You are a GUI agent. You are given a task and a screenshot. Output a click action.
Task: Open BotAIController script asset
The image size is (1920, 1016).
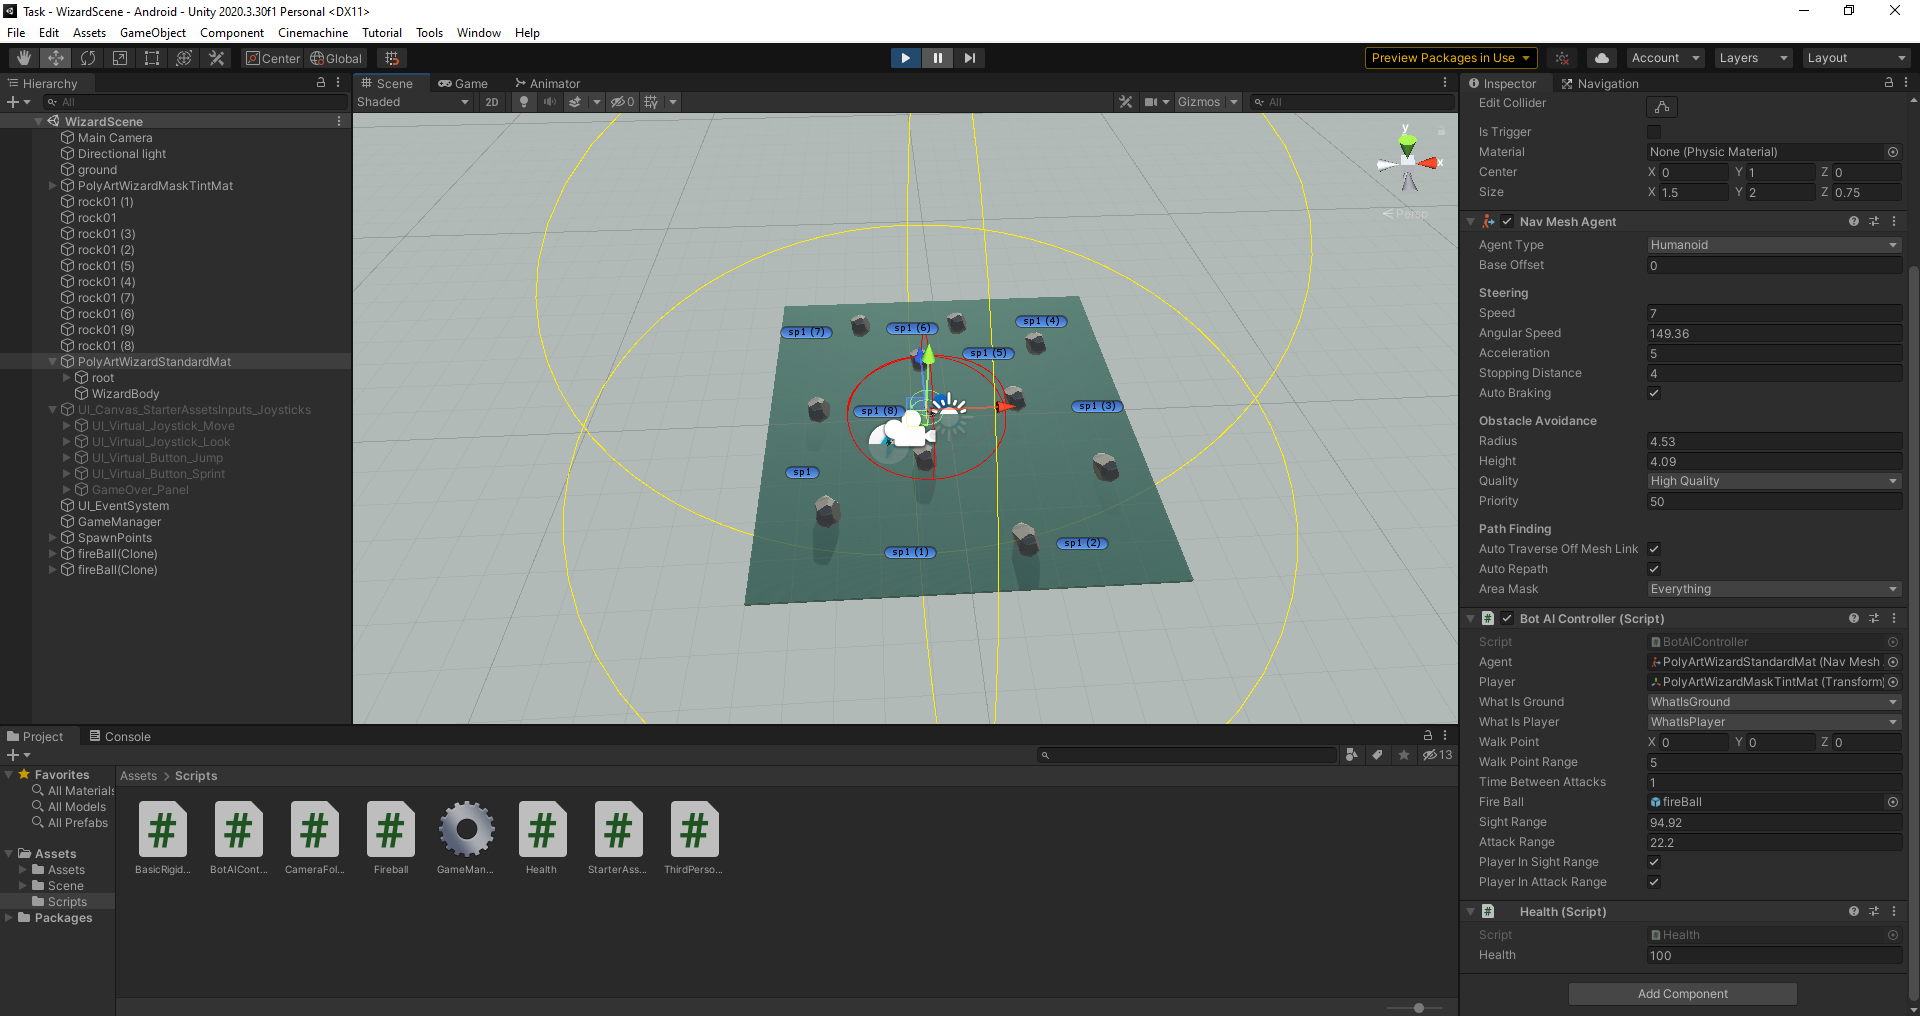click(x=239, y=838)
